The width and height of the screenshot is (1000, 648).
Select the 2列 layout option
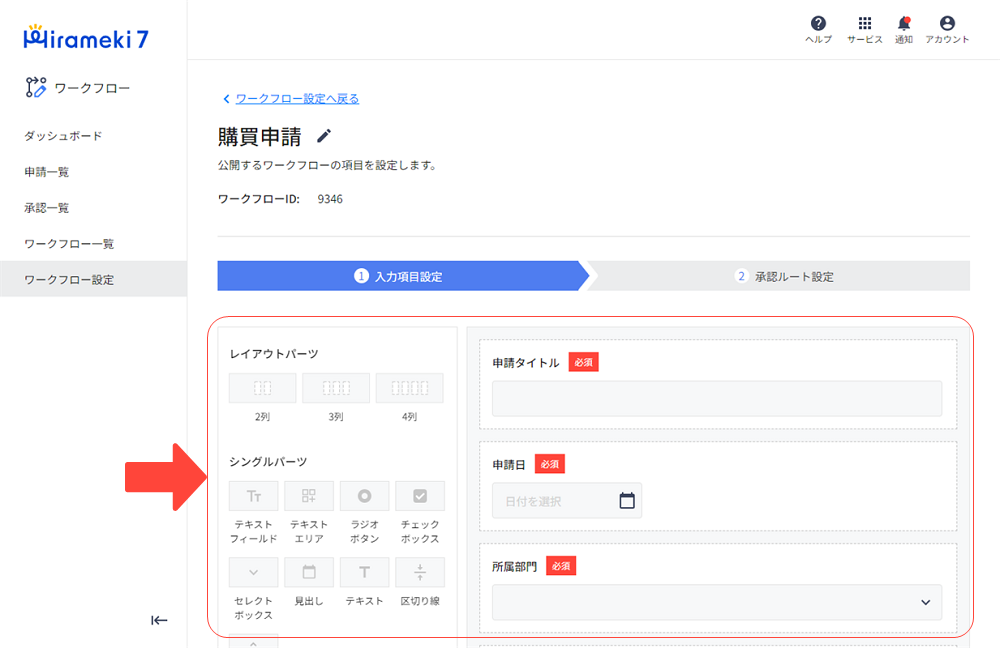click(x=262, y=387)
